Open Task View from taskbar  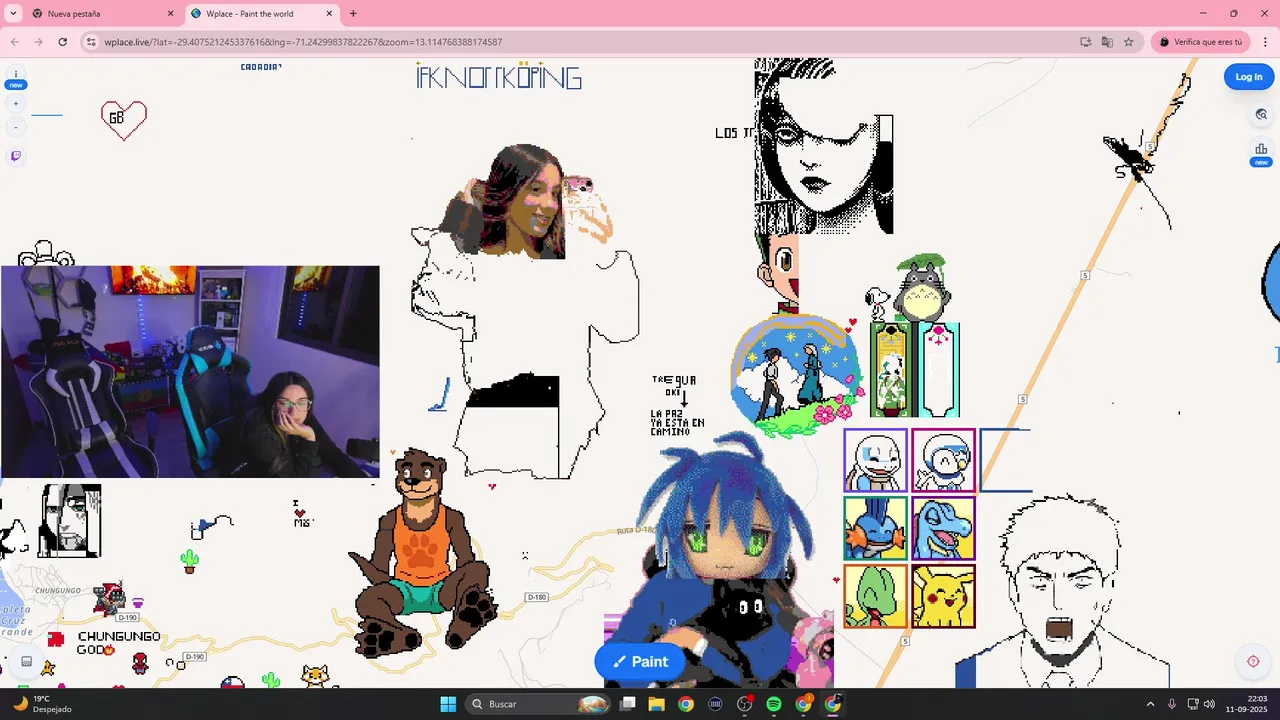coord(627,704)
